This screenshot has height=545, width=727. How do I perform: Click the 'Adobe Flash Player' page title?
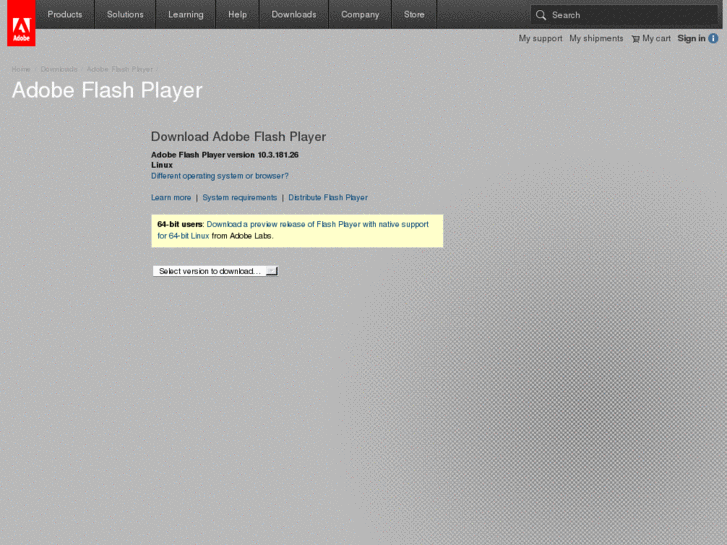point(107,90)
